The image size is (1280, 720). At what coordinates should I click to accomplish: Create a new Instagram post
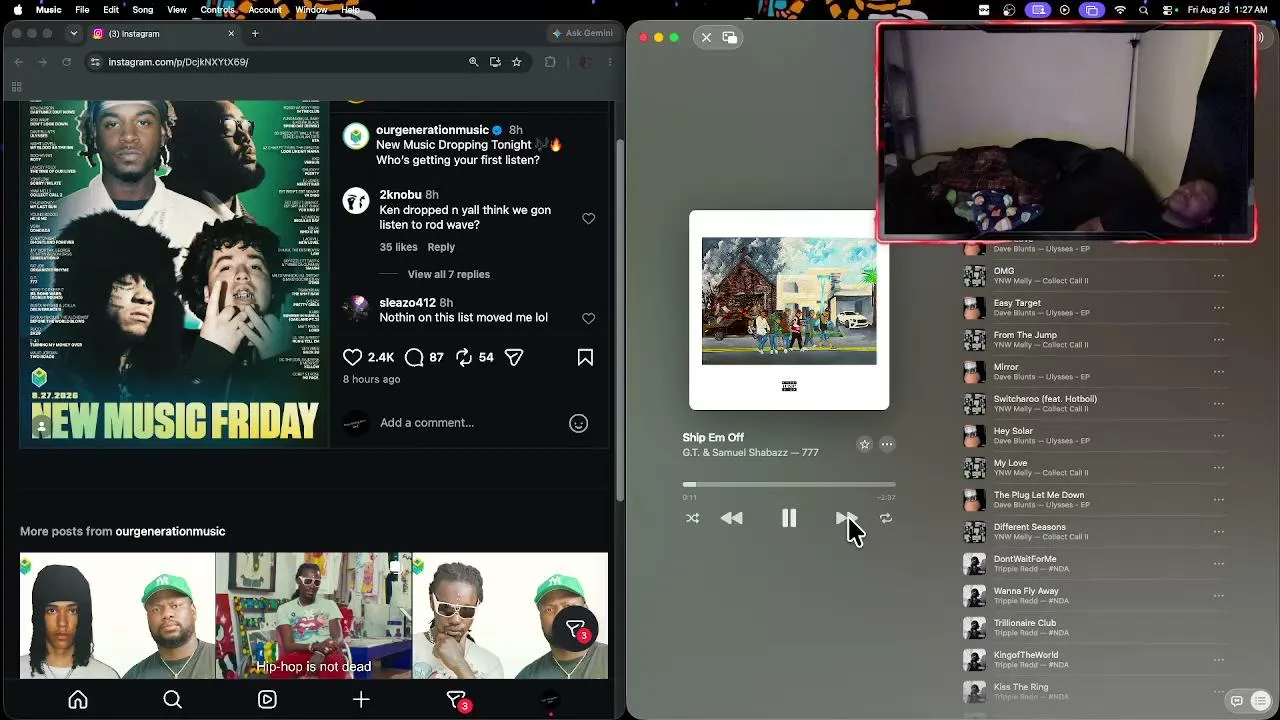tap(361, 700)
